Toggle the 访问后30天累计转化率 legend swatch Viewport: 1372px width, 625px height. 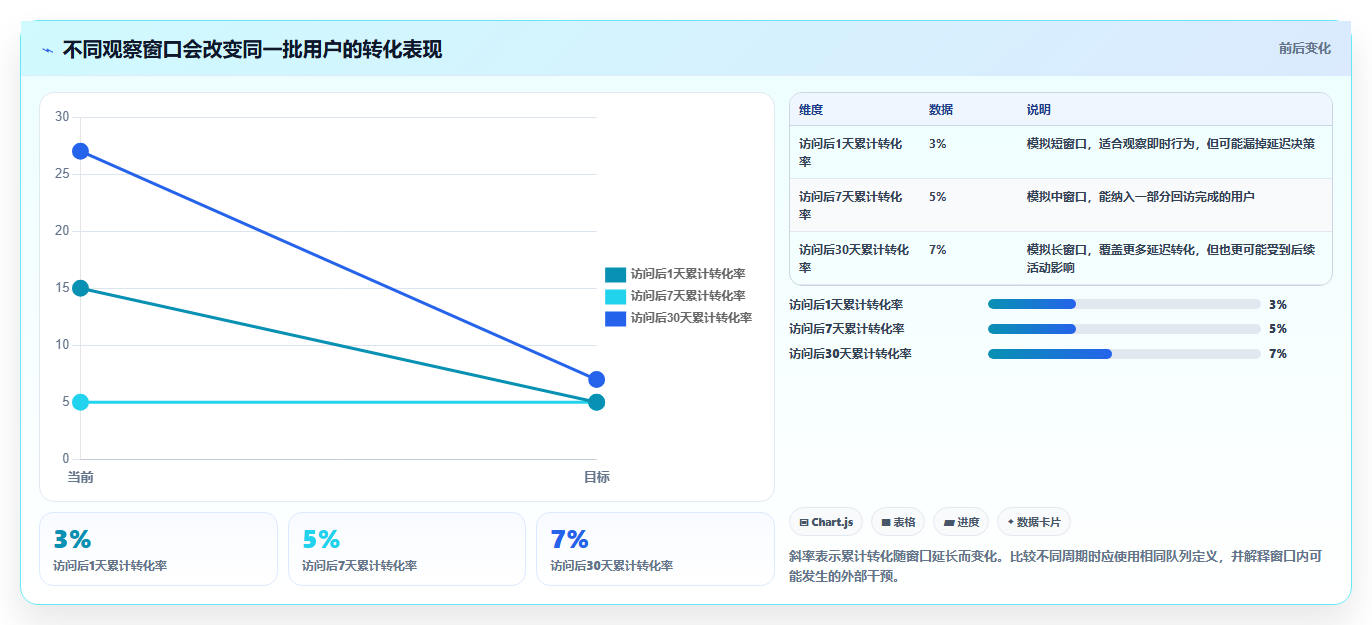tap(615, 318)
